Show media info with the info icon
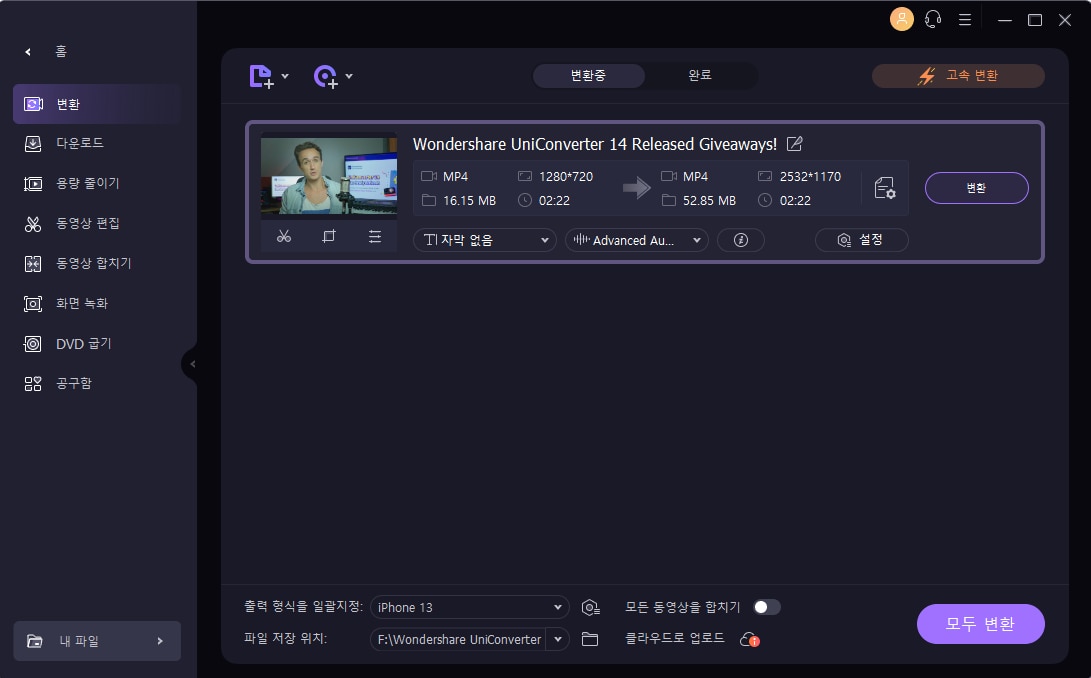Image resolution: width=1091 pixels, height=678 pixels. 741,240
